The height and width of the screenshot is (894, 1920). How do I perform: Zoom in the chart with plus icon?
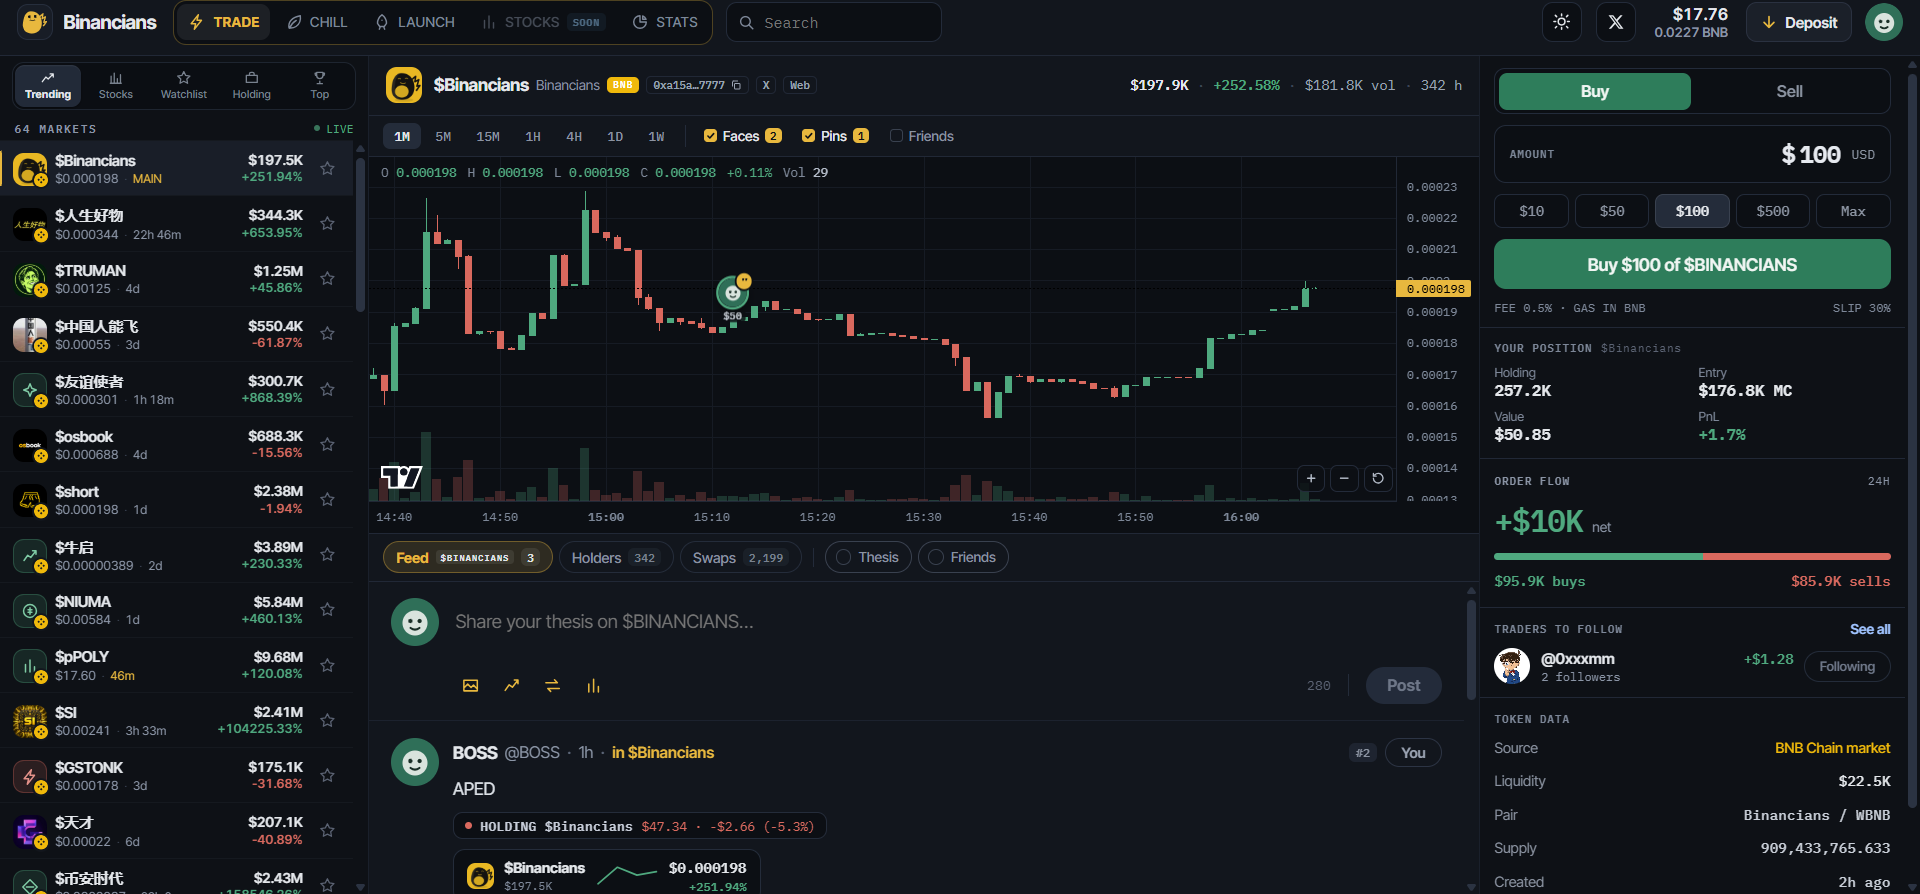(1311, 478)
